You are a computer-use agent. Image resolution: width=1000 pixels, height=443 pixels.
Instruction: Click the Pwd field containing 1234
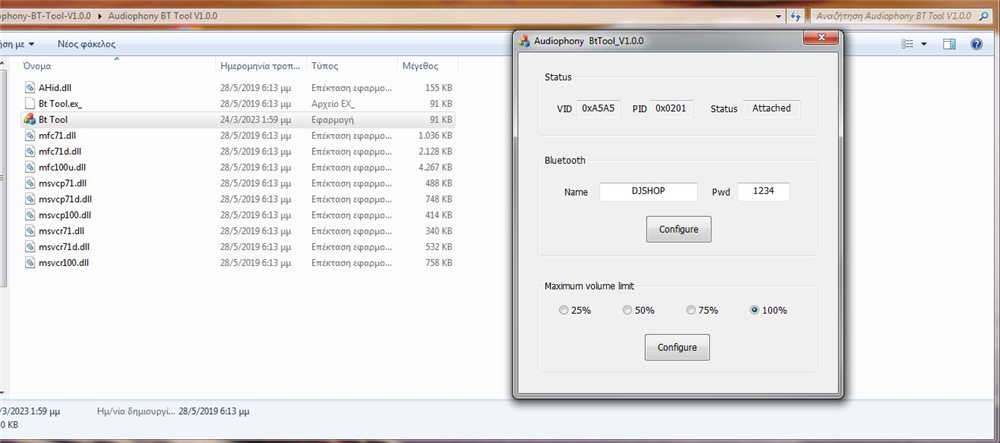click(x=763, y=191)
